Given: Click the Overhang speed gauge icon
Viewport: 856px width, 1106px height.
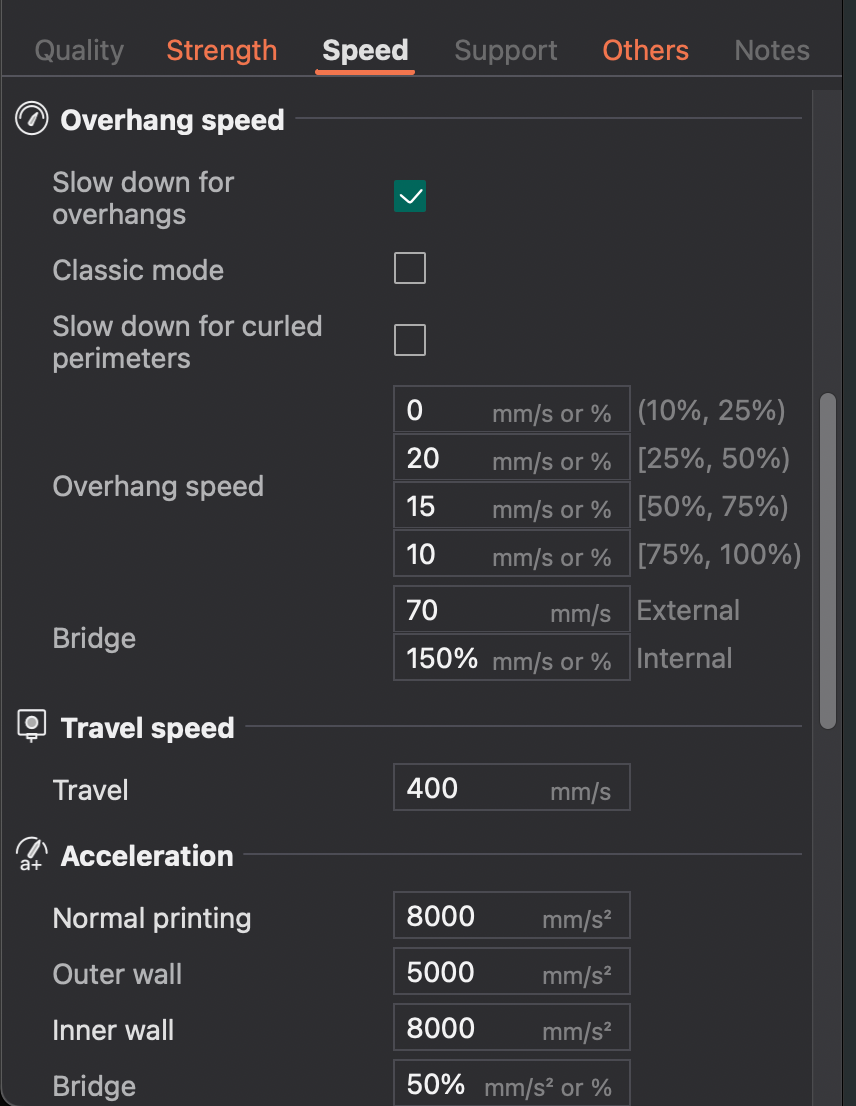Looking at the screenshot, I should [32, 118].
